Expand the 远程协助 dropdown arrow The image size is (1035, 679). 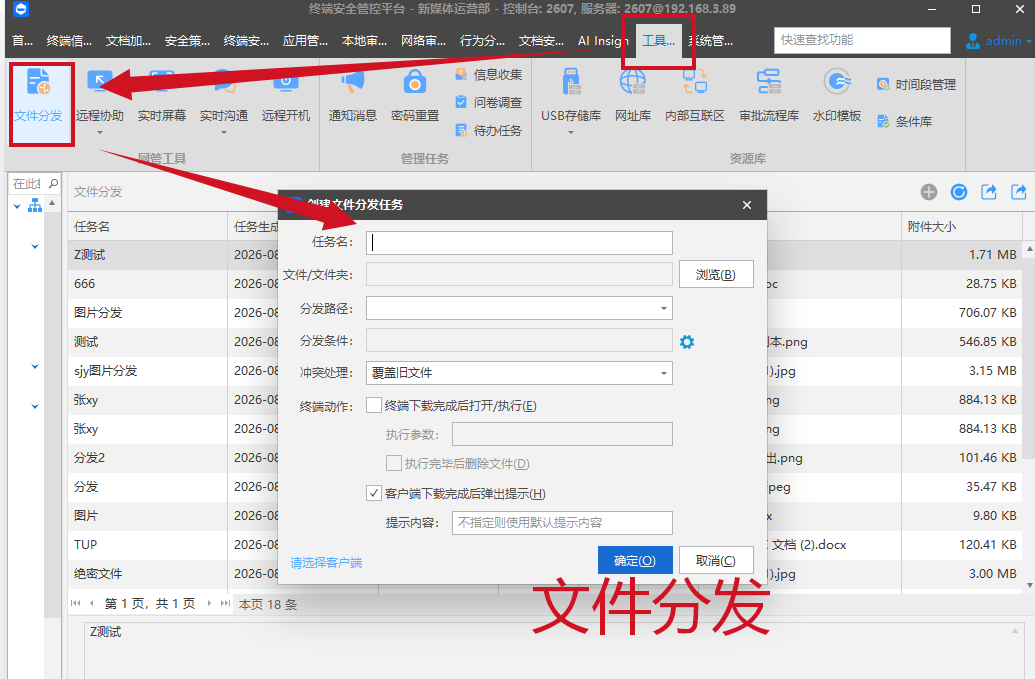coord(100,133)
